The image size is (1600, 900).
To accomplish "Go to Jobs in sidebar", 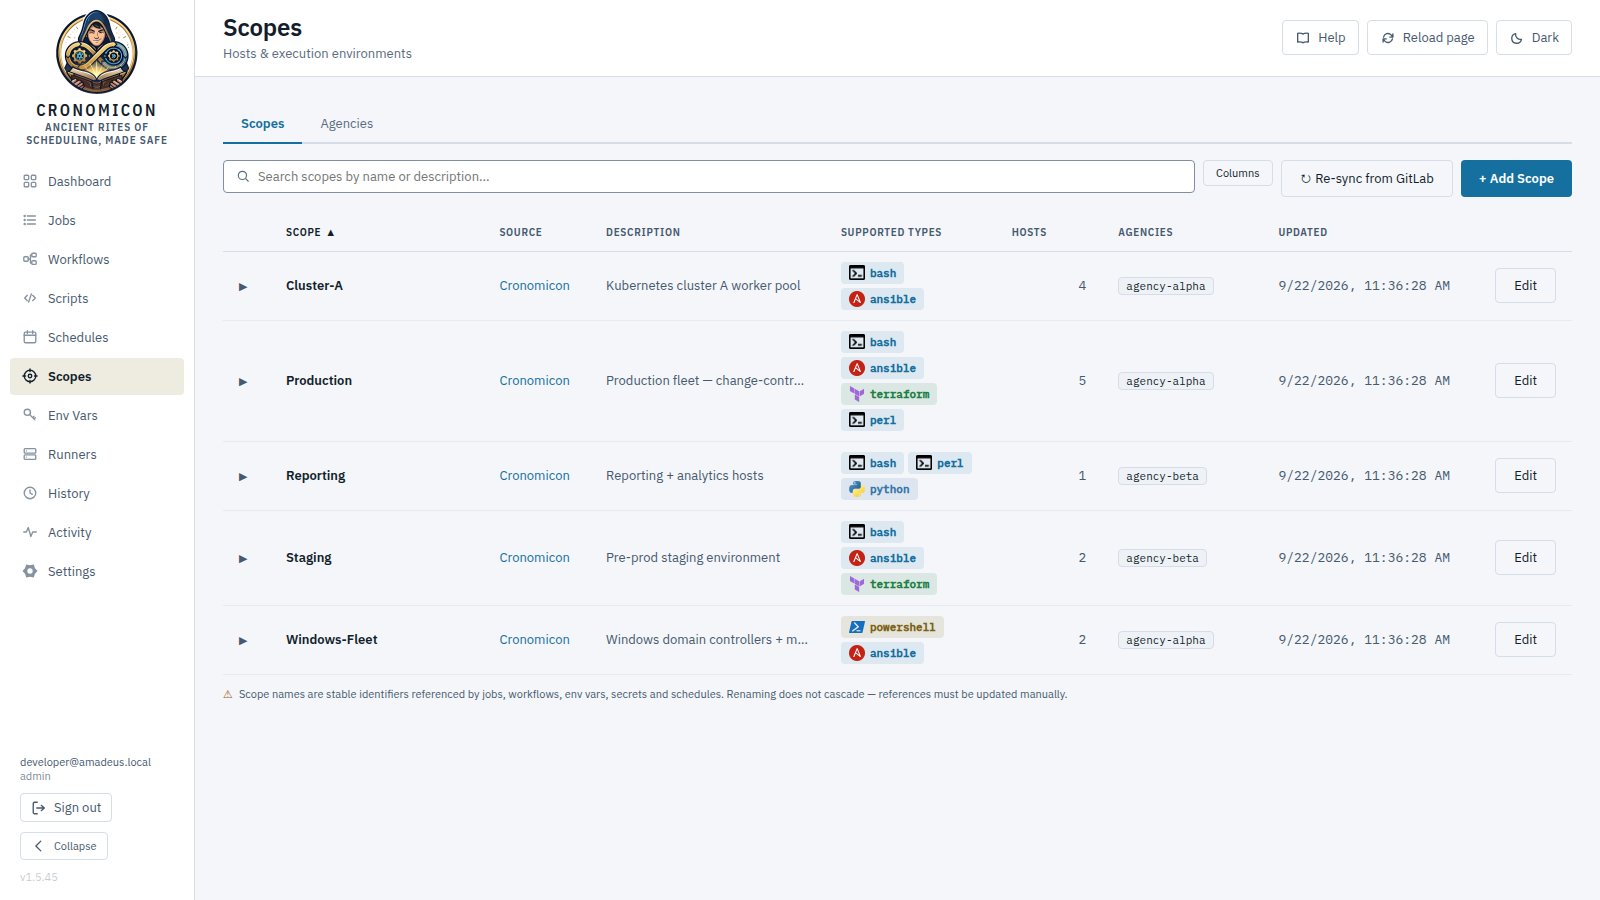I will click(x=97, y=220).
